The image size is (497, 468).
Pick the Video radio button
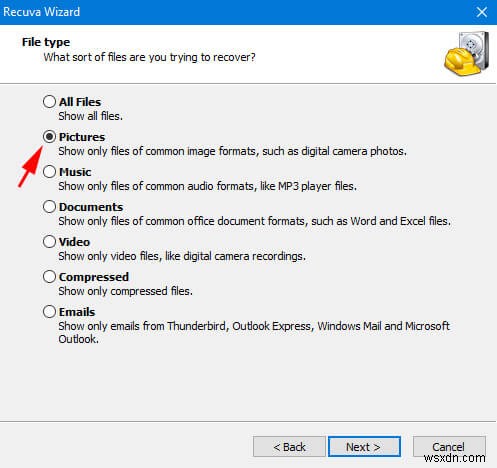tap(49, 242)
